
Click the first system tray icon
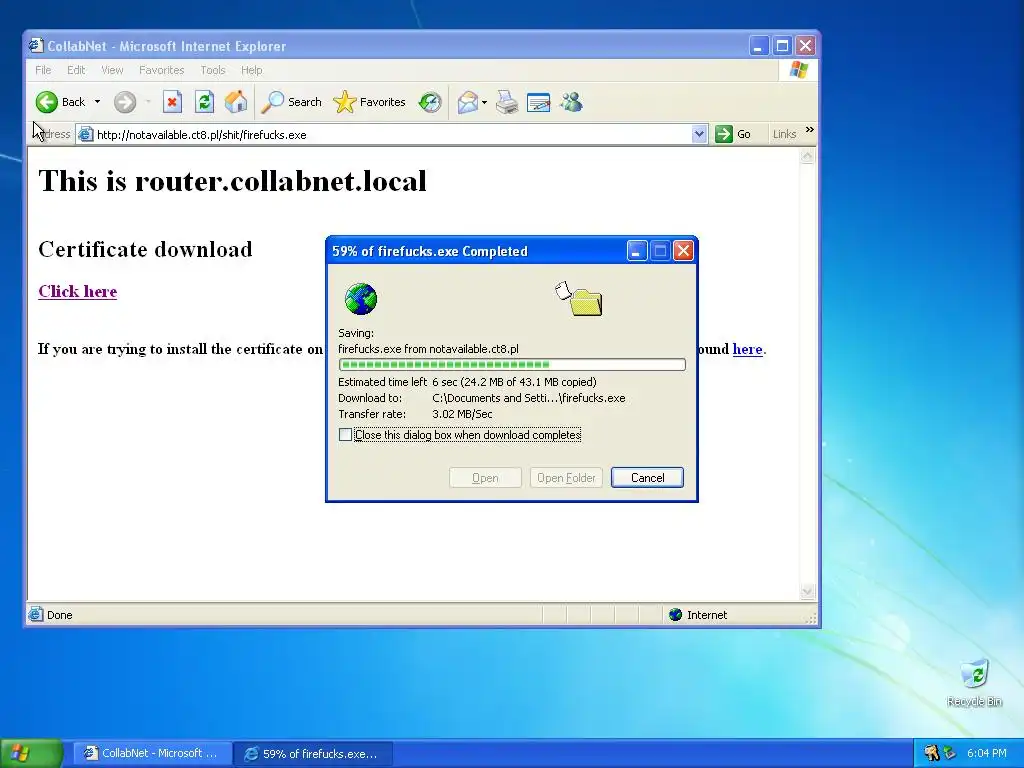tap(932, 754)
